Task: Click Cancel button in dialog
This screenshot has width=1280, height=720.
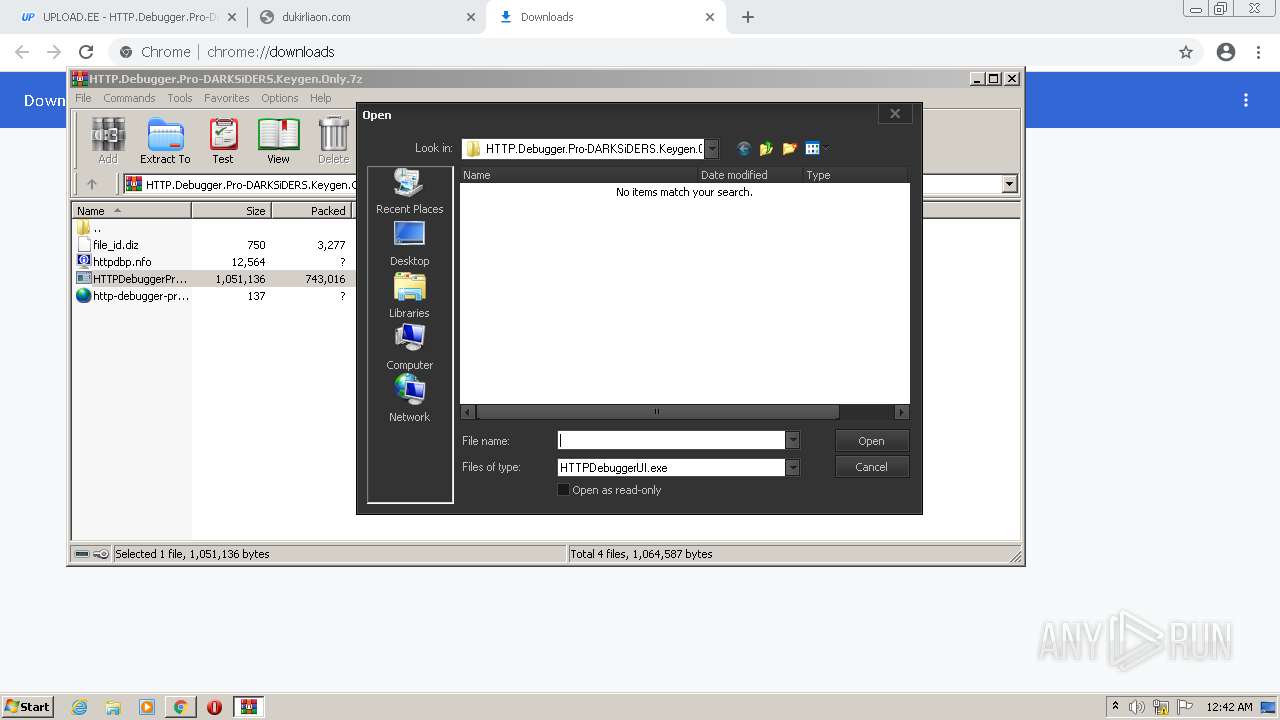Action: point(871,467)
